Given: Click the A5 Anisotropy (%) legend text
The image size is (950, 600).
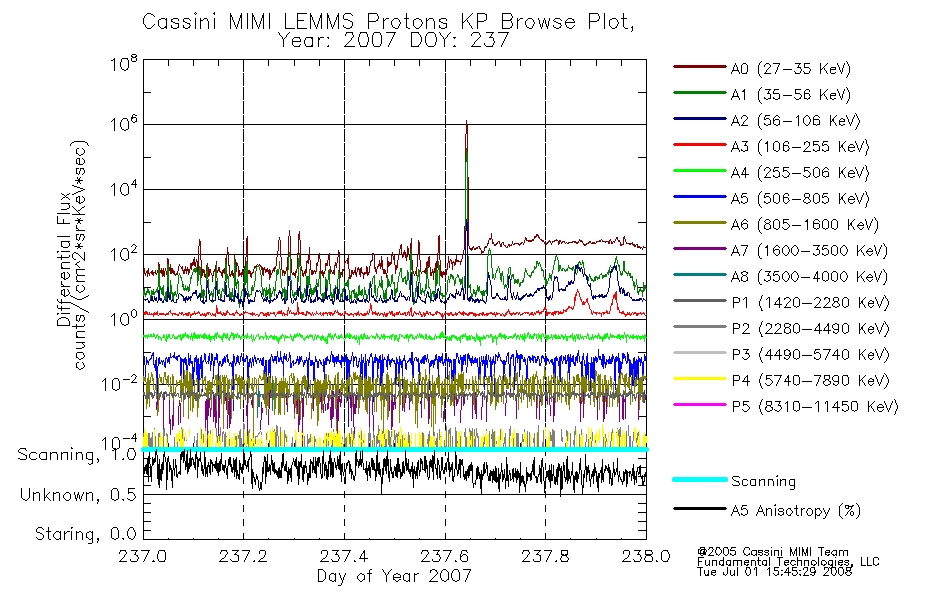Looking at the screenshot, I should (796, 511).
